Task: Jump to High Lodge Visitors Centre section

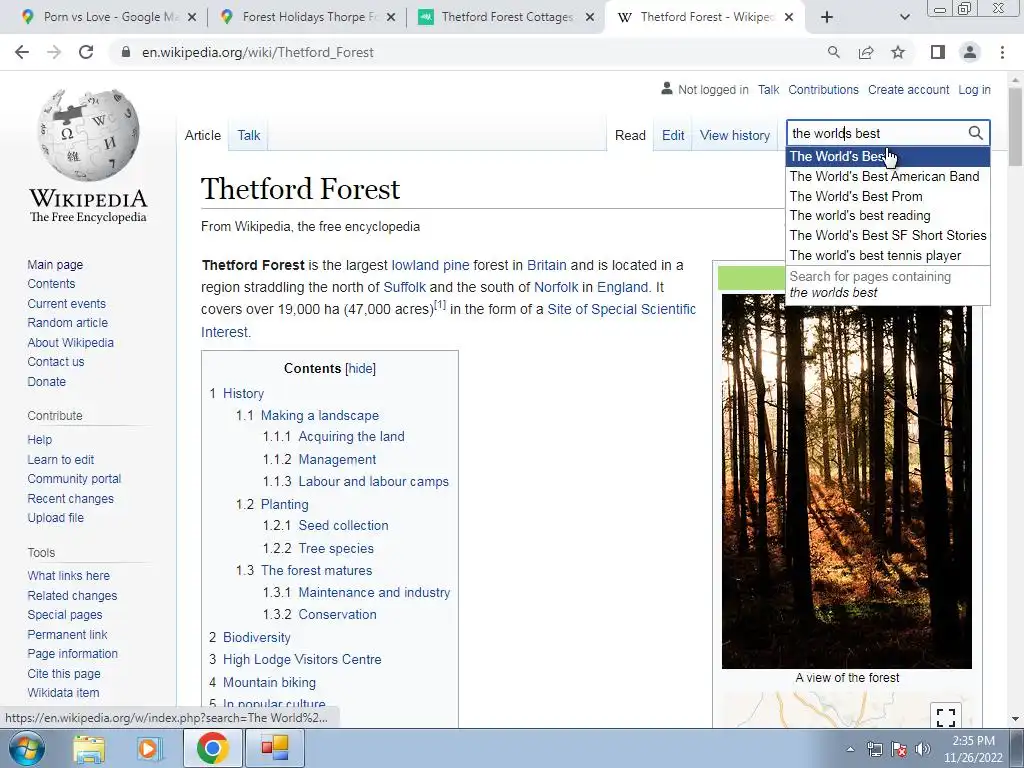Action: click(302, 660)
